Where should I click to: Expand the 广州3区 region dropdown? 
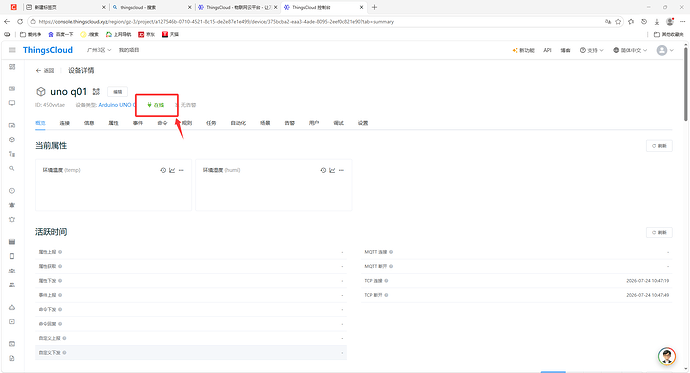coord(99,50)
